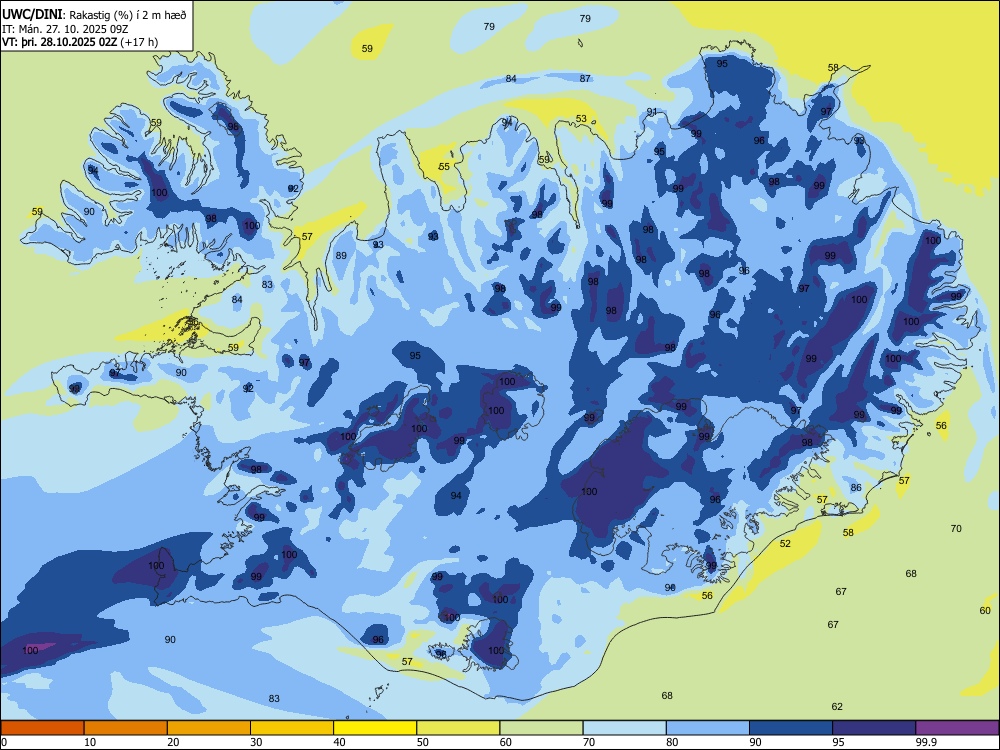Click the humidity value '86' on the map

[x=856, y=488]
